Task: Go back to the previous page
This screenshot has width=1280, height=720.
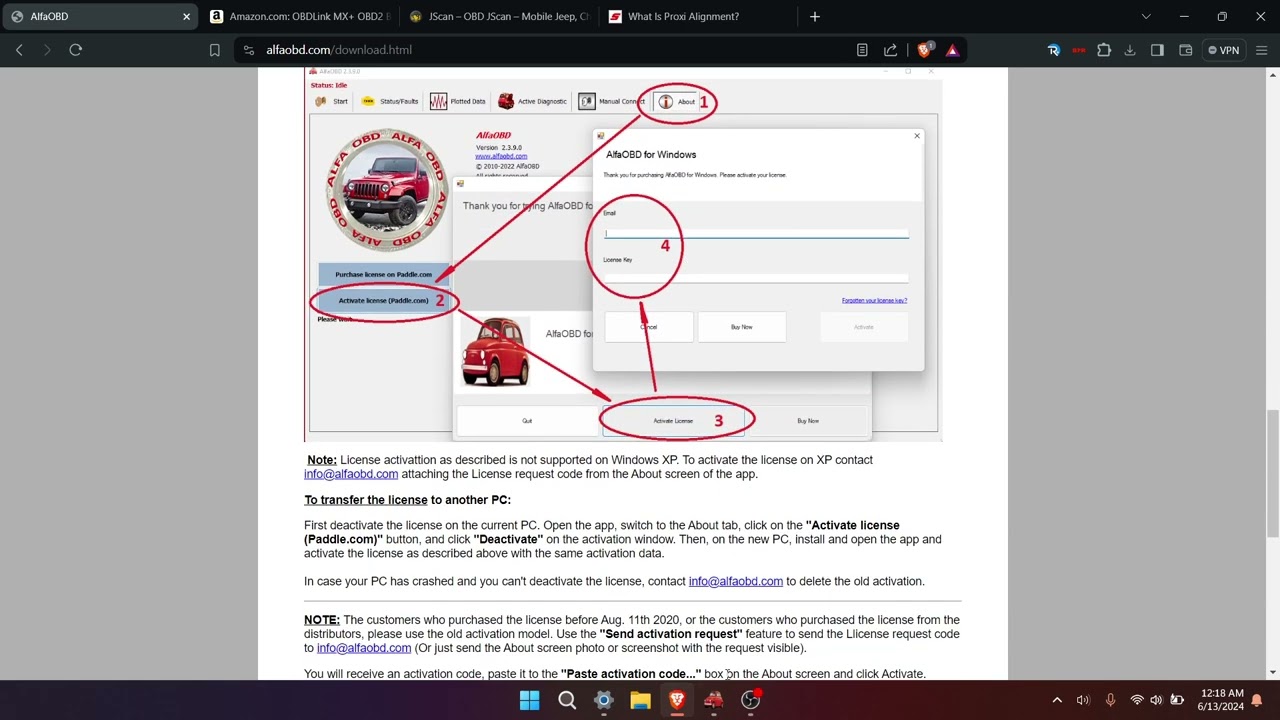Action: (19, 50)
